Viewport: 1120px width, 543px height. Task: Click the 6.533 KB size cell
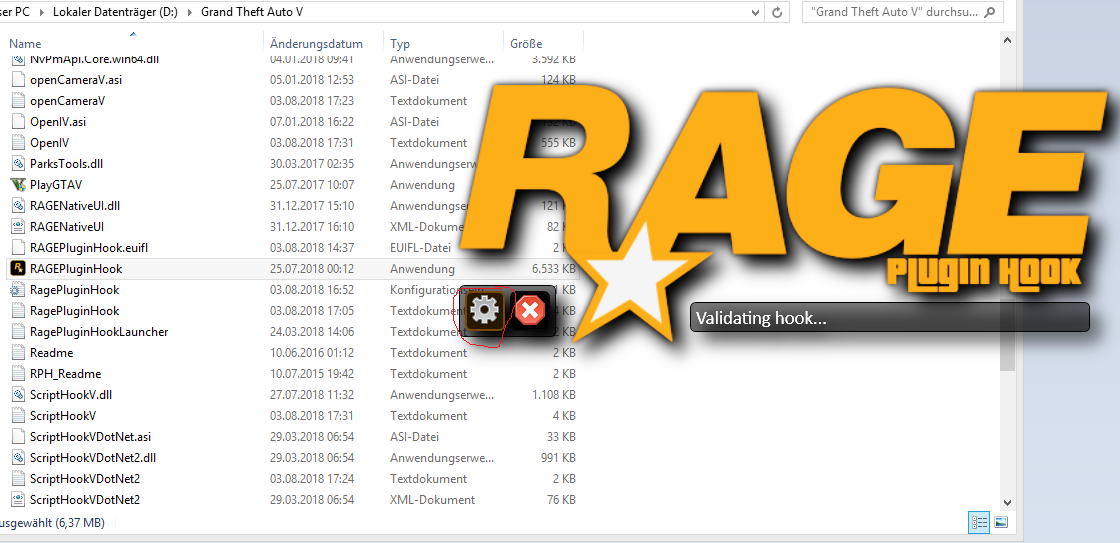[554, 269]
